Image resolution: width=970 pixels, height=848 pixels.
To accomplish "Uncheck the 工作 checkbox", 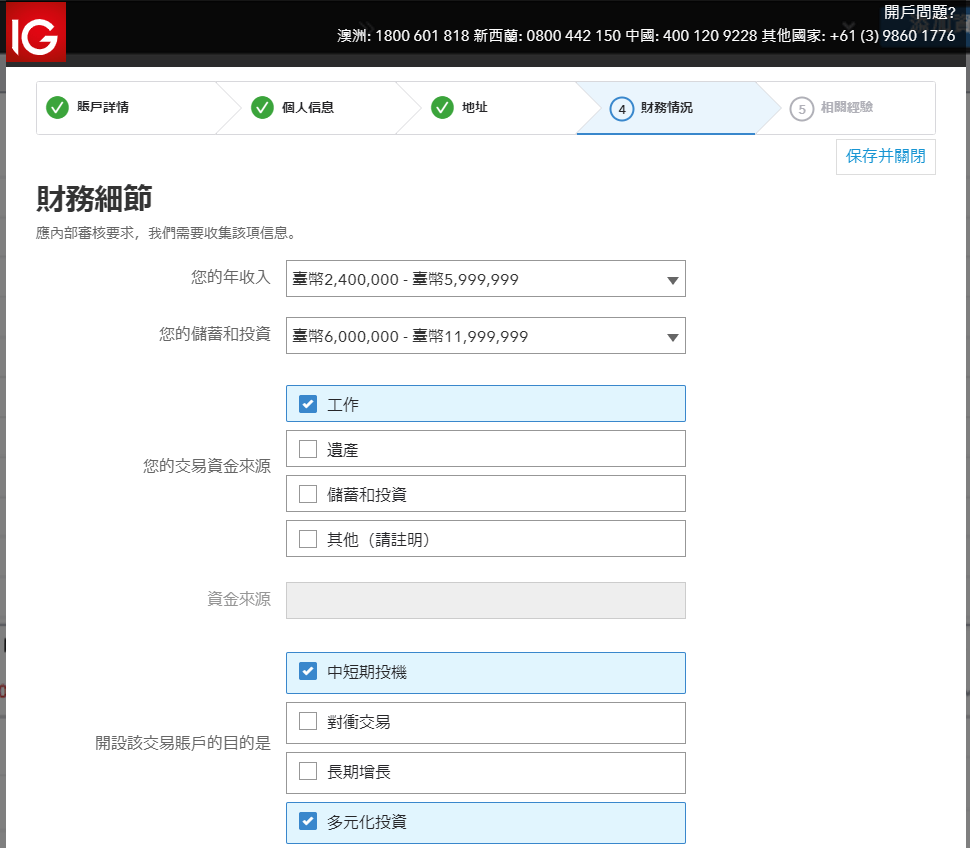I will coord(308,404).
